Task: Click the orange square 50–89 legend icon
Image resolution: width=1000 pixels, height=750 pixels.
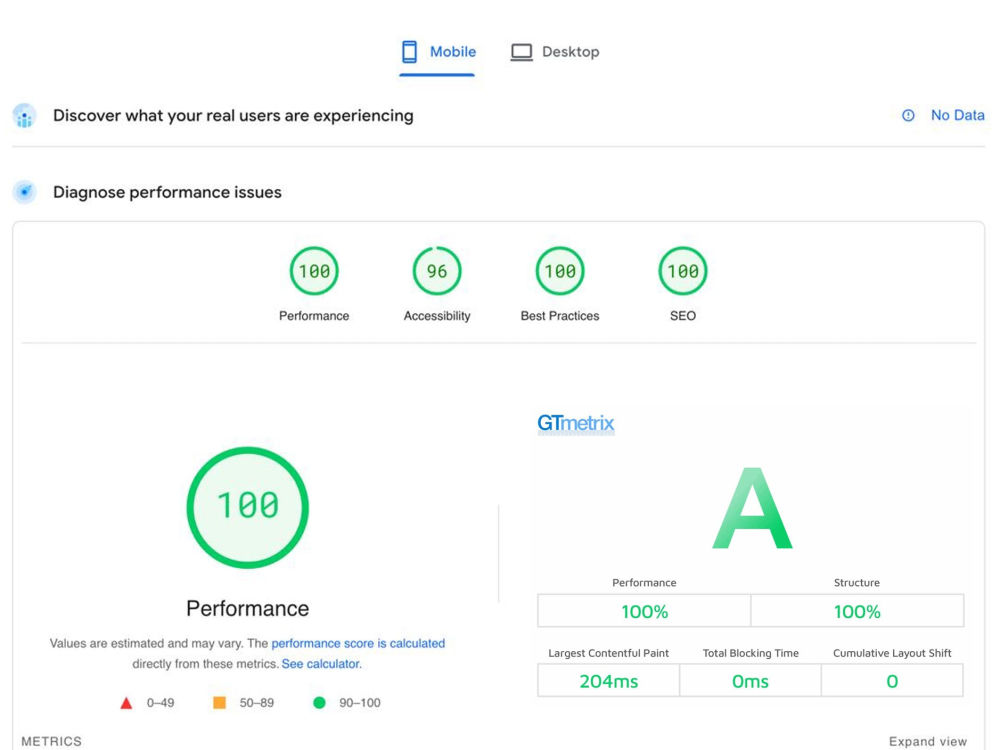Action: 219,703
